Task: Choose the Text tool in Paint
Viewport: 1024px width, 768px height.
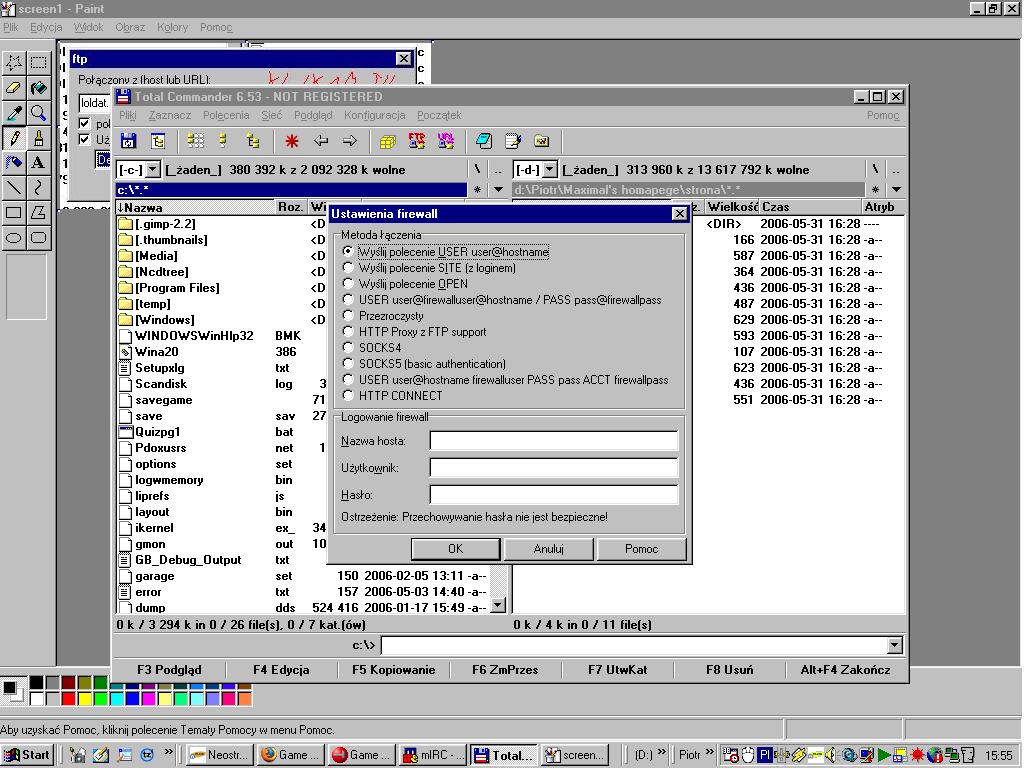Action: click(x=38, y=162)
